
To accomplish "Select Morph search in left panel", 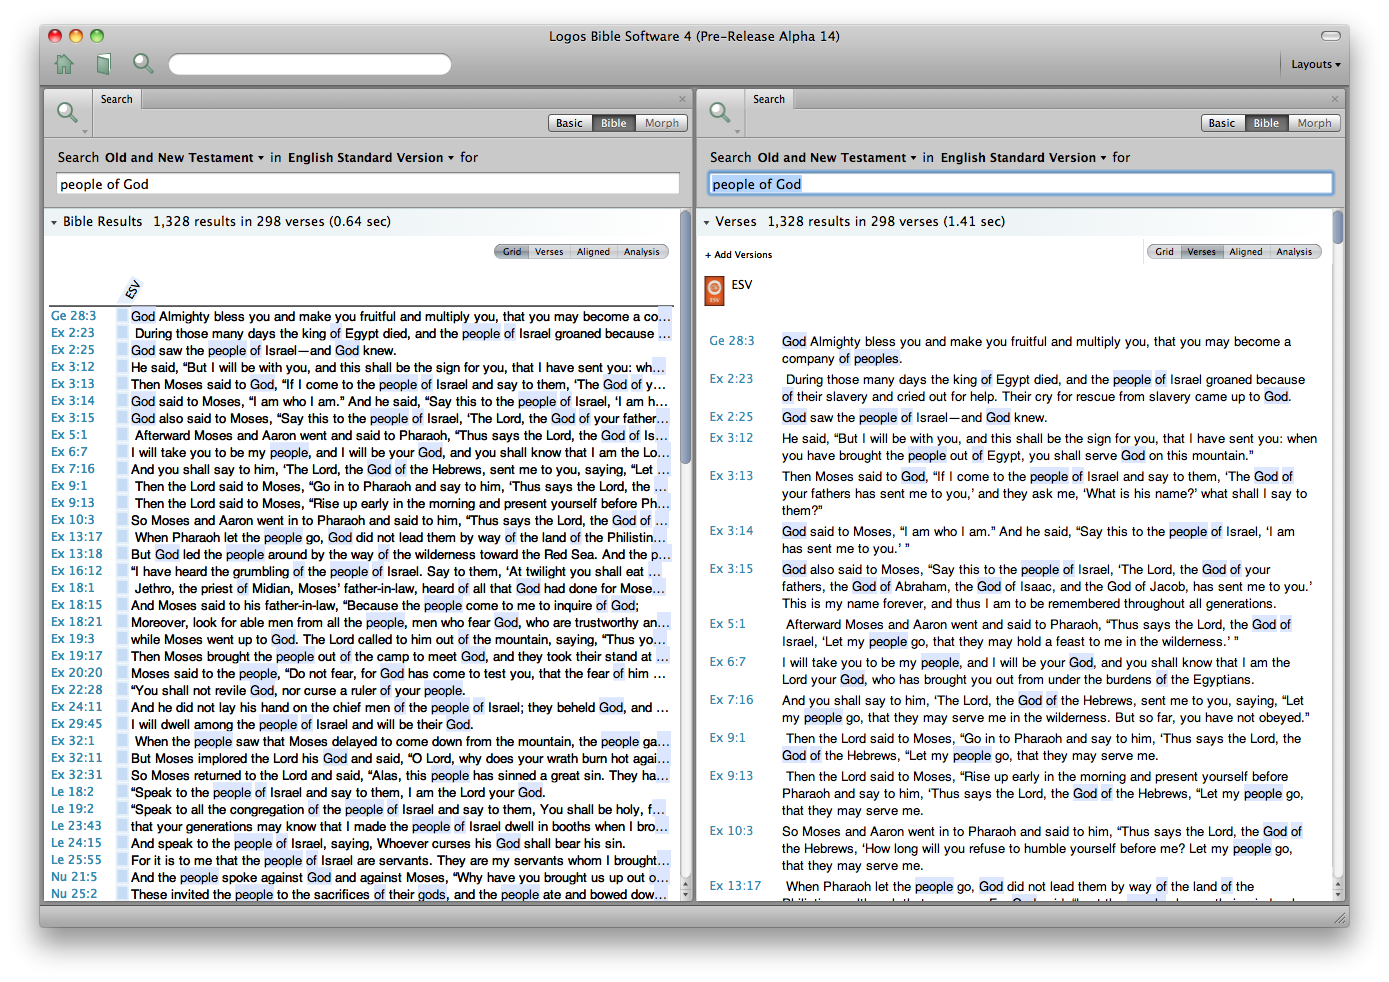I will 662,123.
